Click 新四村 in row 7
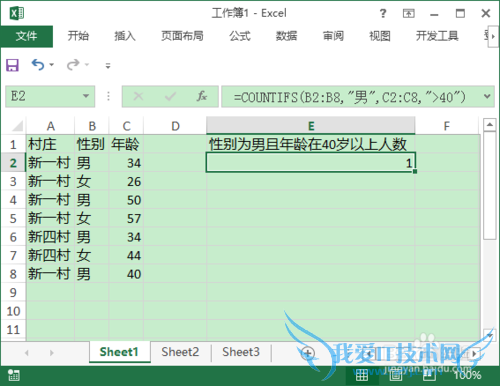500x386 pixels. (49, 255)
